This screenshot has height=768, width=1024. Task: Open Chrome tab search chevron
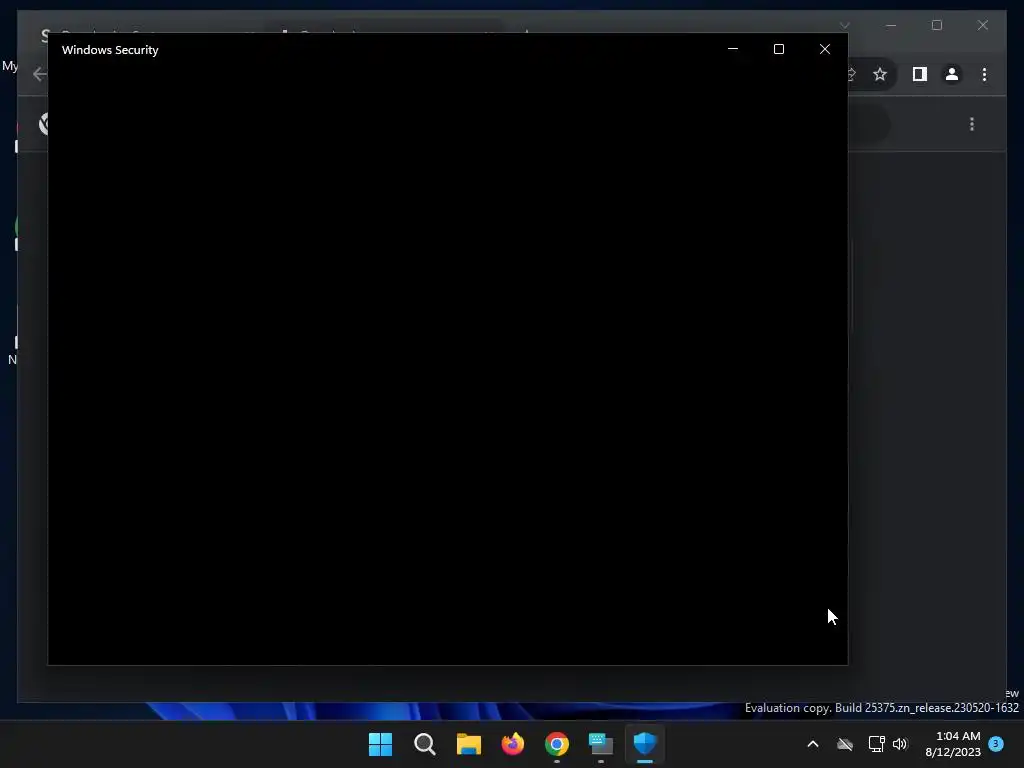click(844, 25)
